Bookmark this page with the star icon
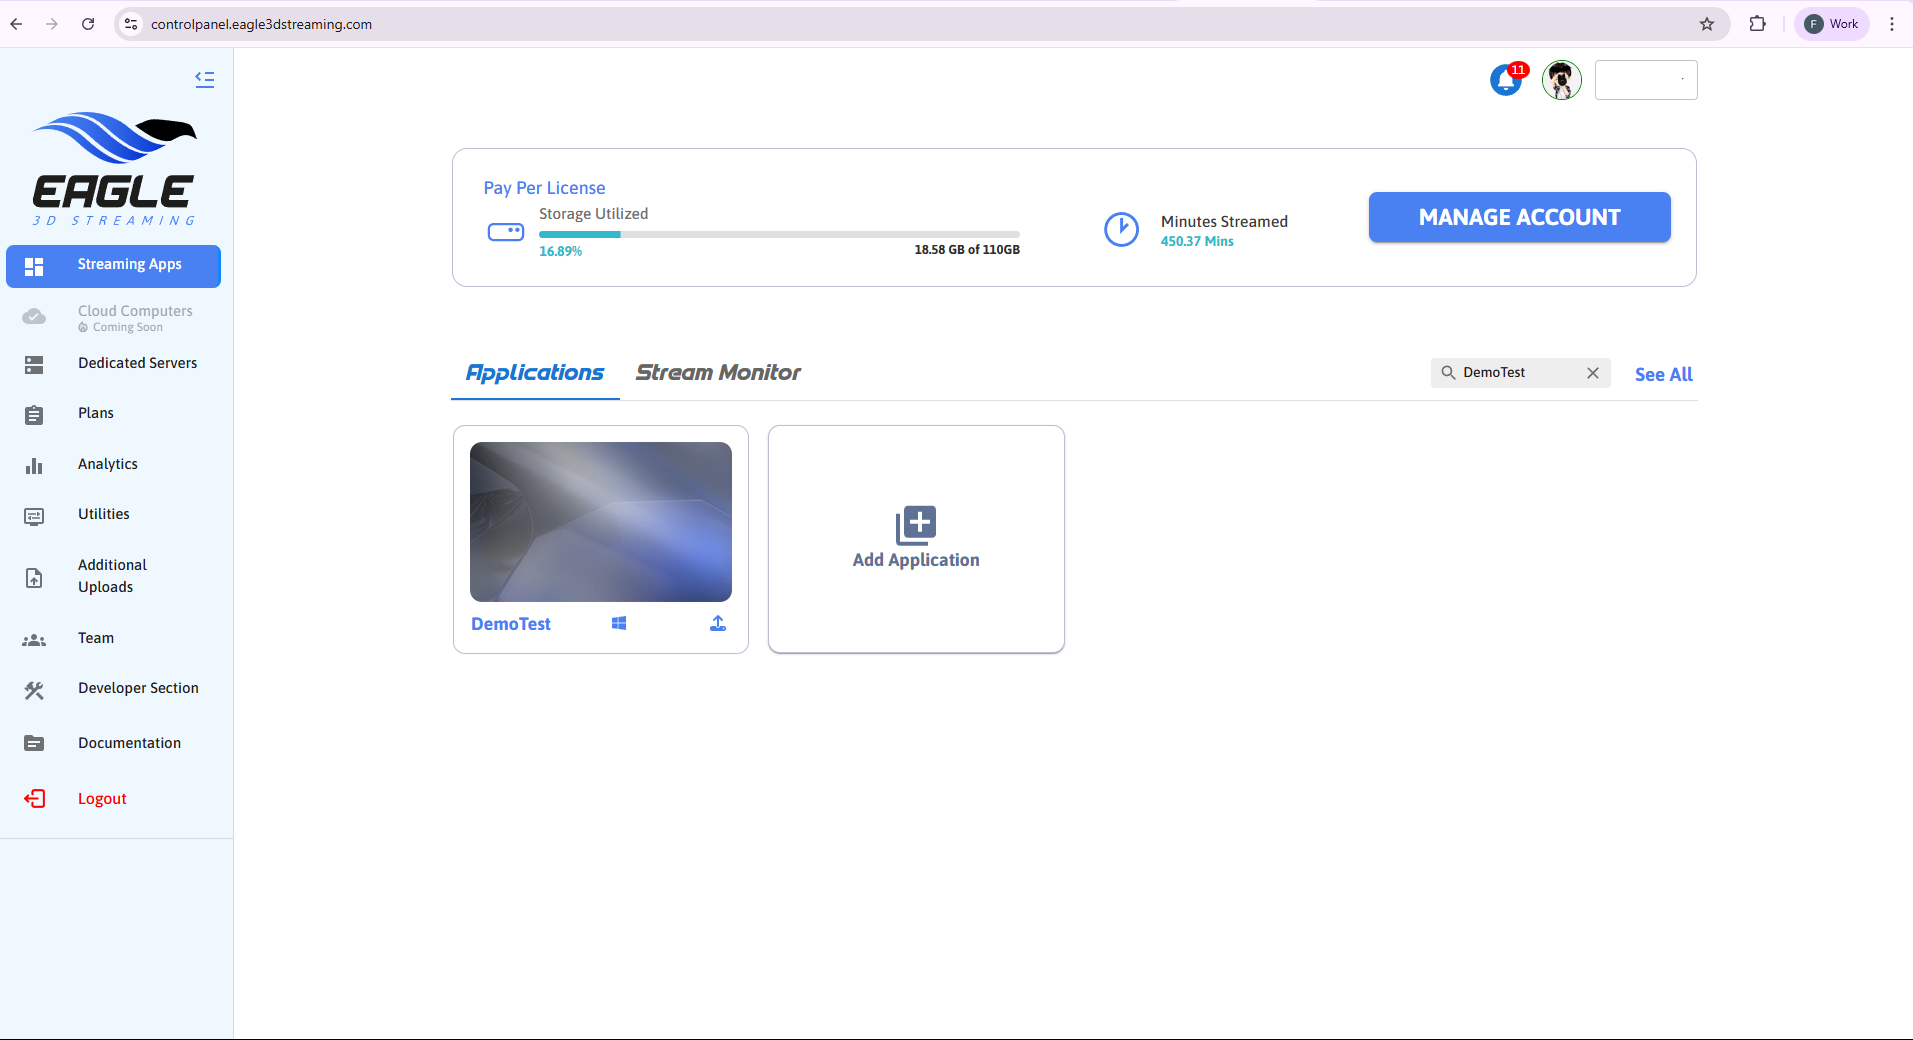 1707,24
